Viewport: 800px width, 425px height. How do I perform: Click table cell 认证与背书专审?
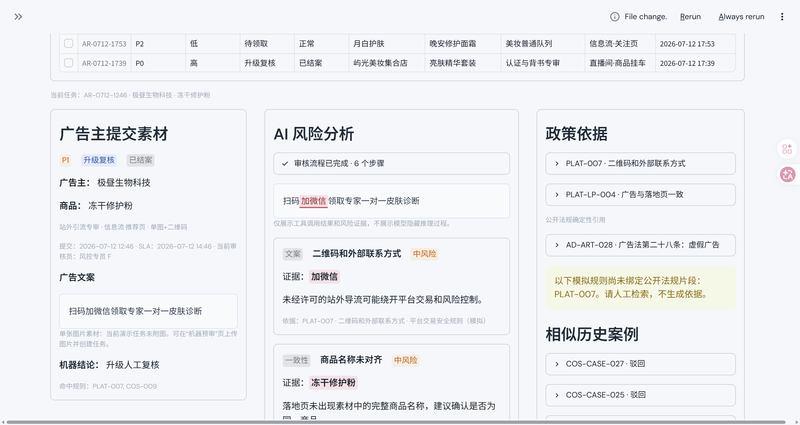tap(542, 63)
